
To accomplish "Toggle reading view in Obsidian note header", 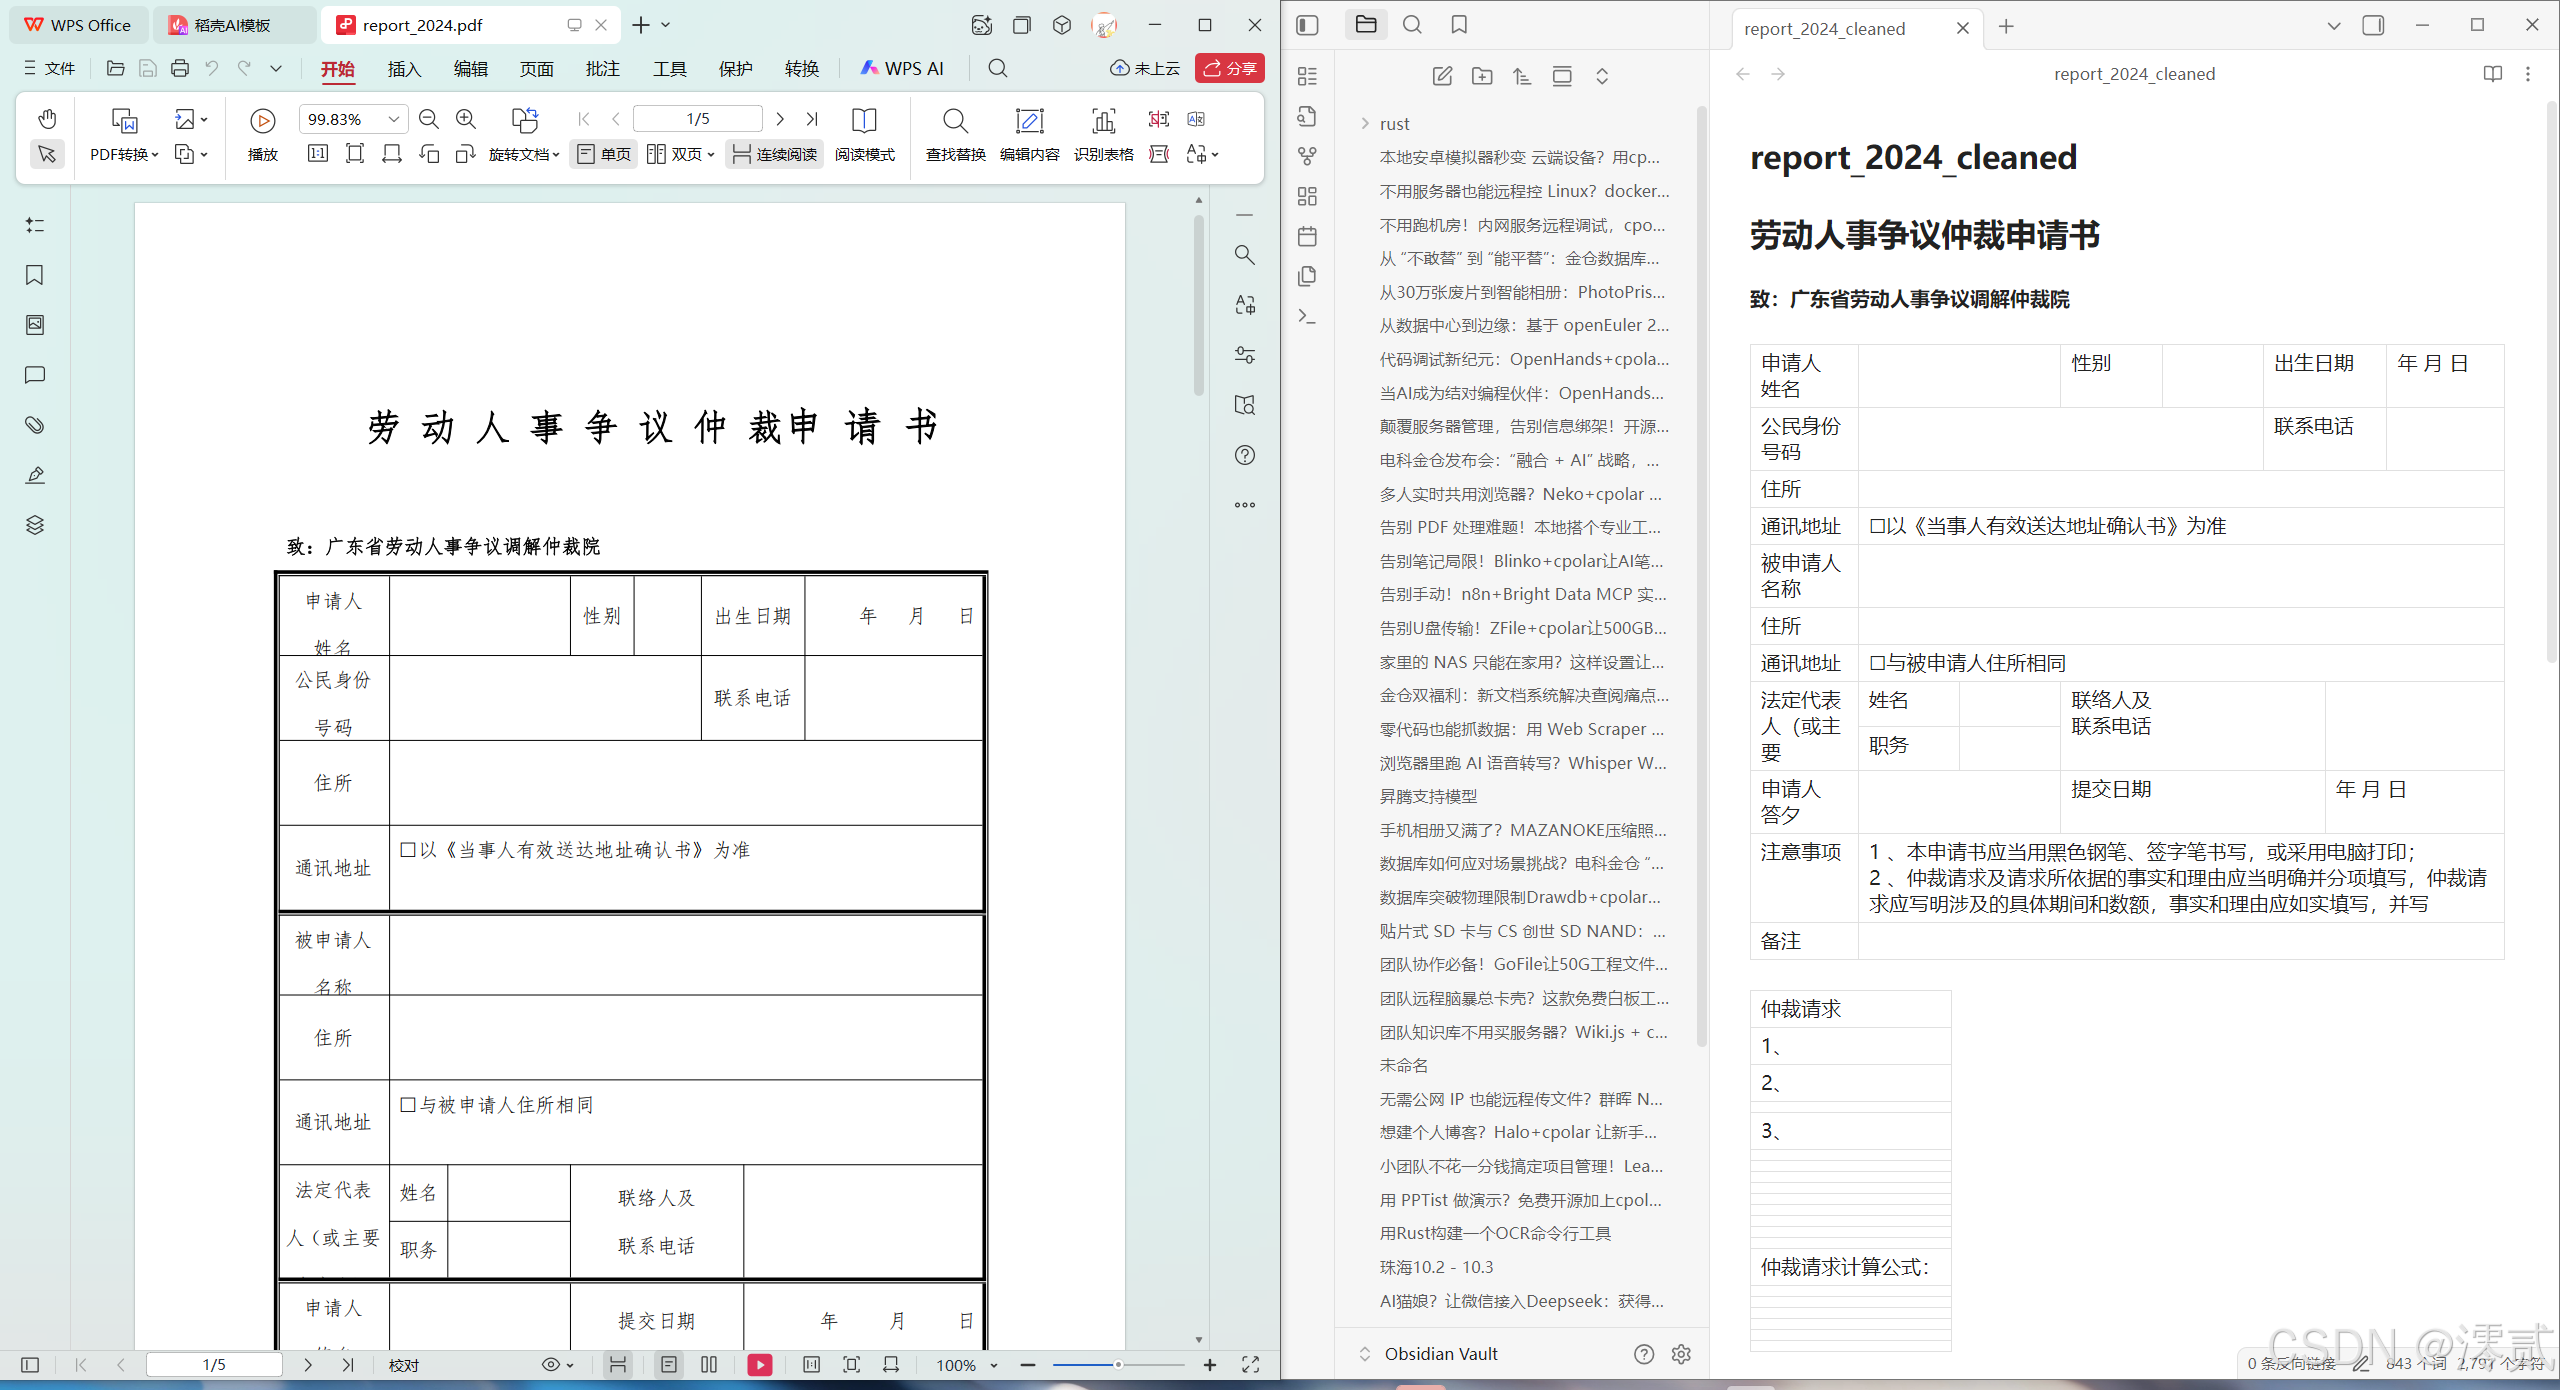I will point(2491,73).
